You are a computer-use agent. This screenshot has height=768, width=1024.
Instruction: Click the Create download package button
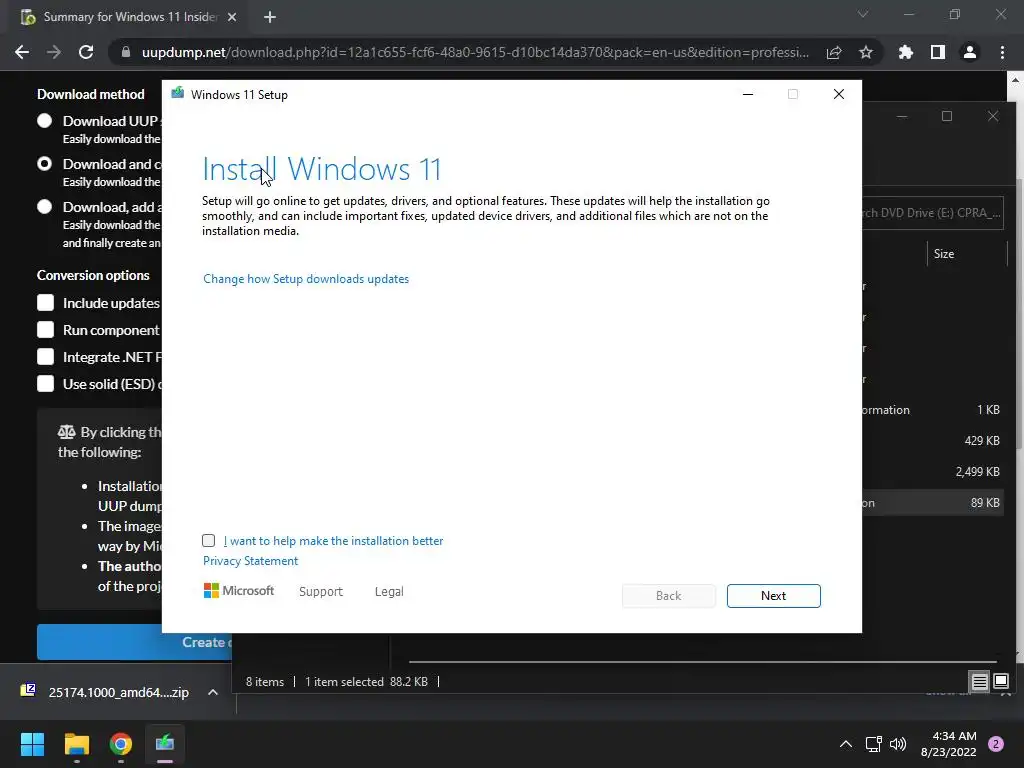[x=134, y=642]
